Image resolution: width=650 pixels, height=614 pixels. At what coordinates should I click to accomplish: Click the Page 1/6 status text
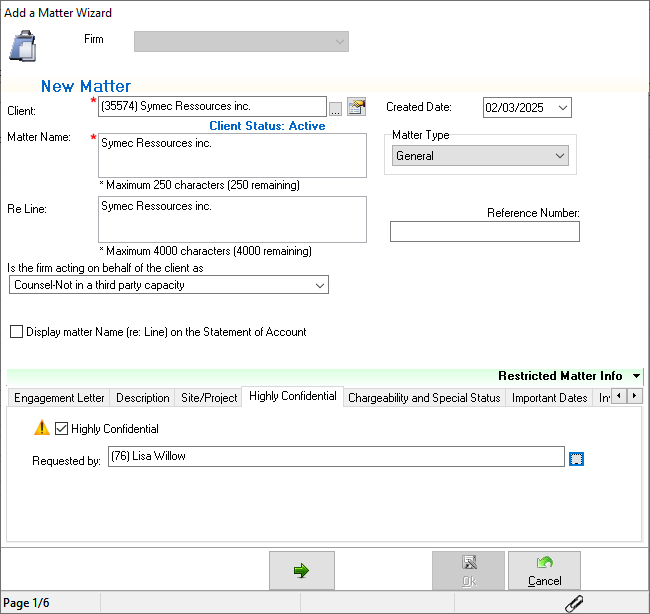[26, 603]
